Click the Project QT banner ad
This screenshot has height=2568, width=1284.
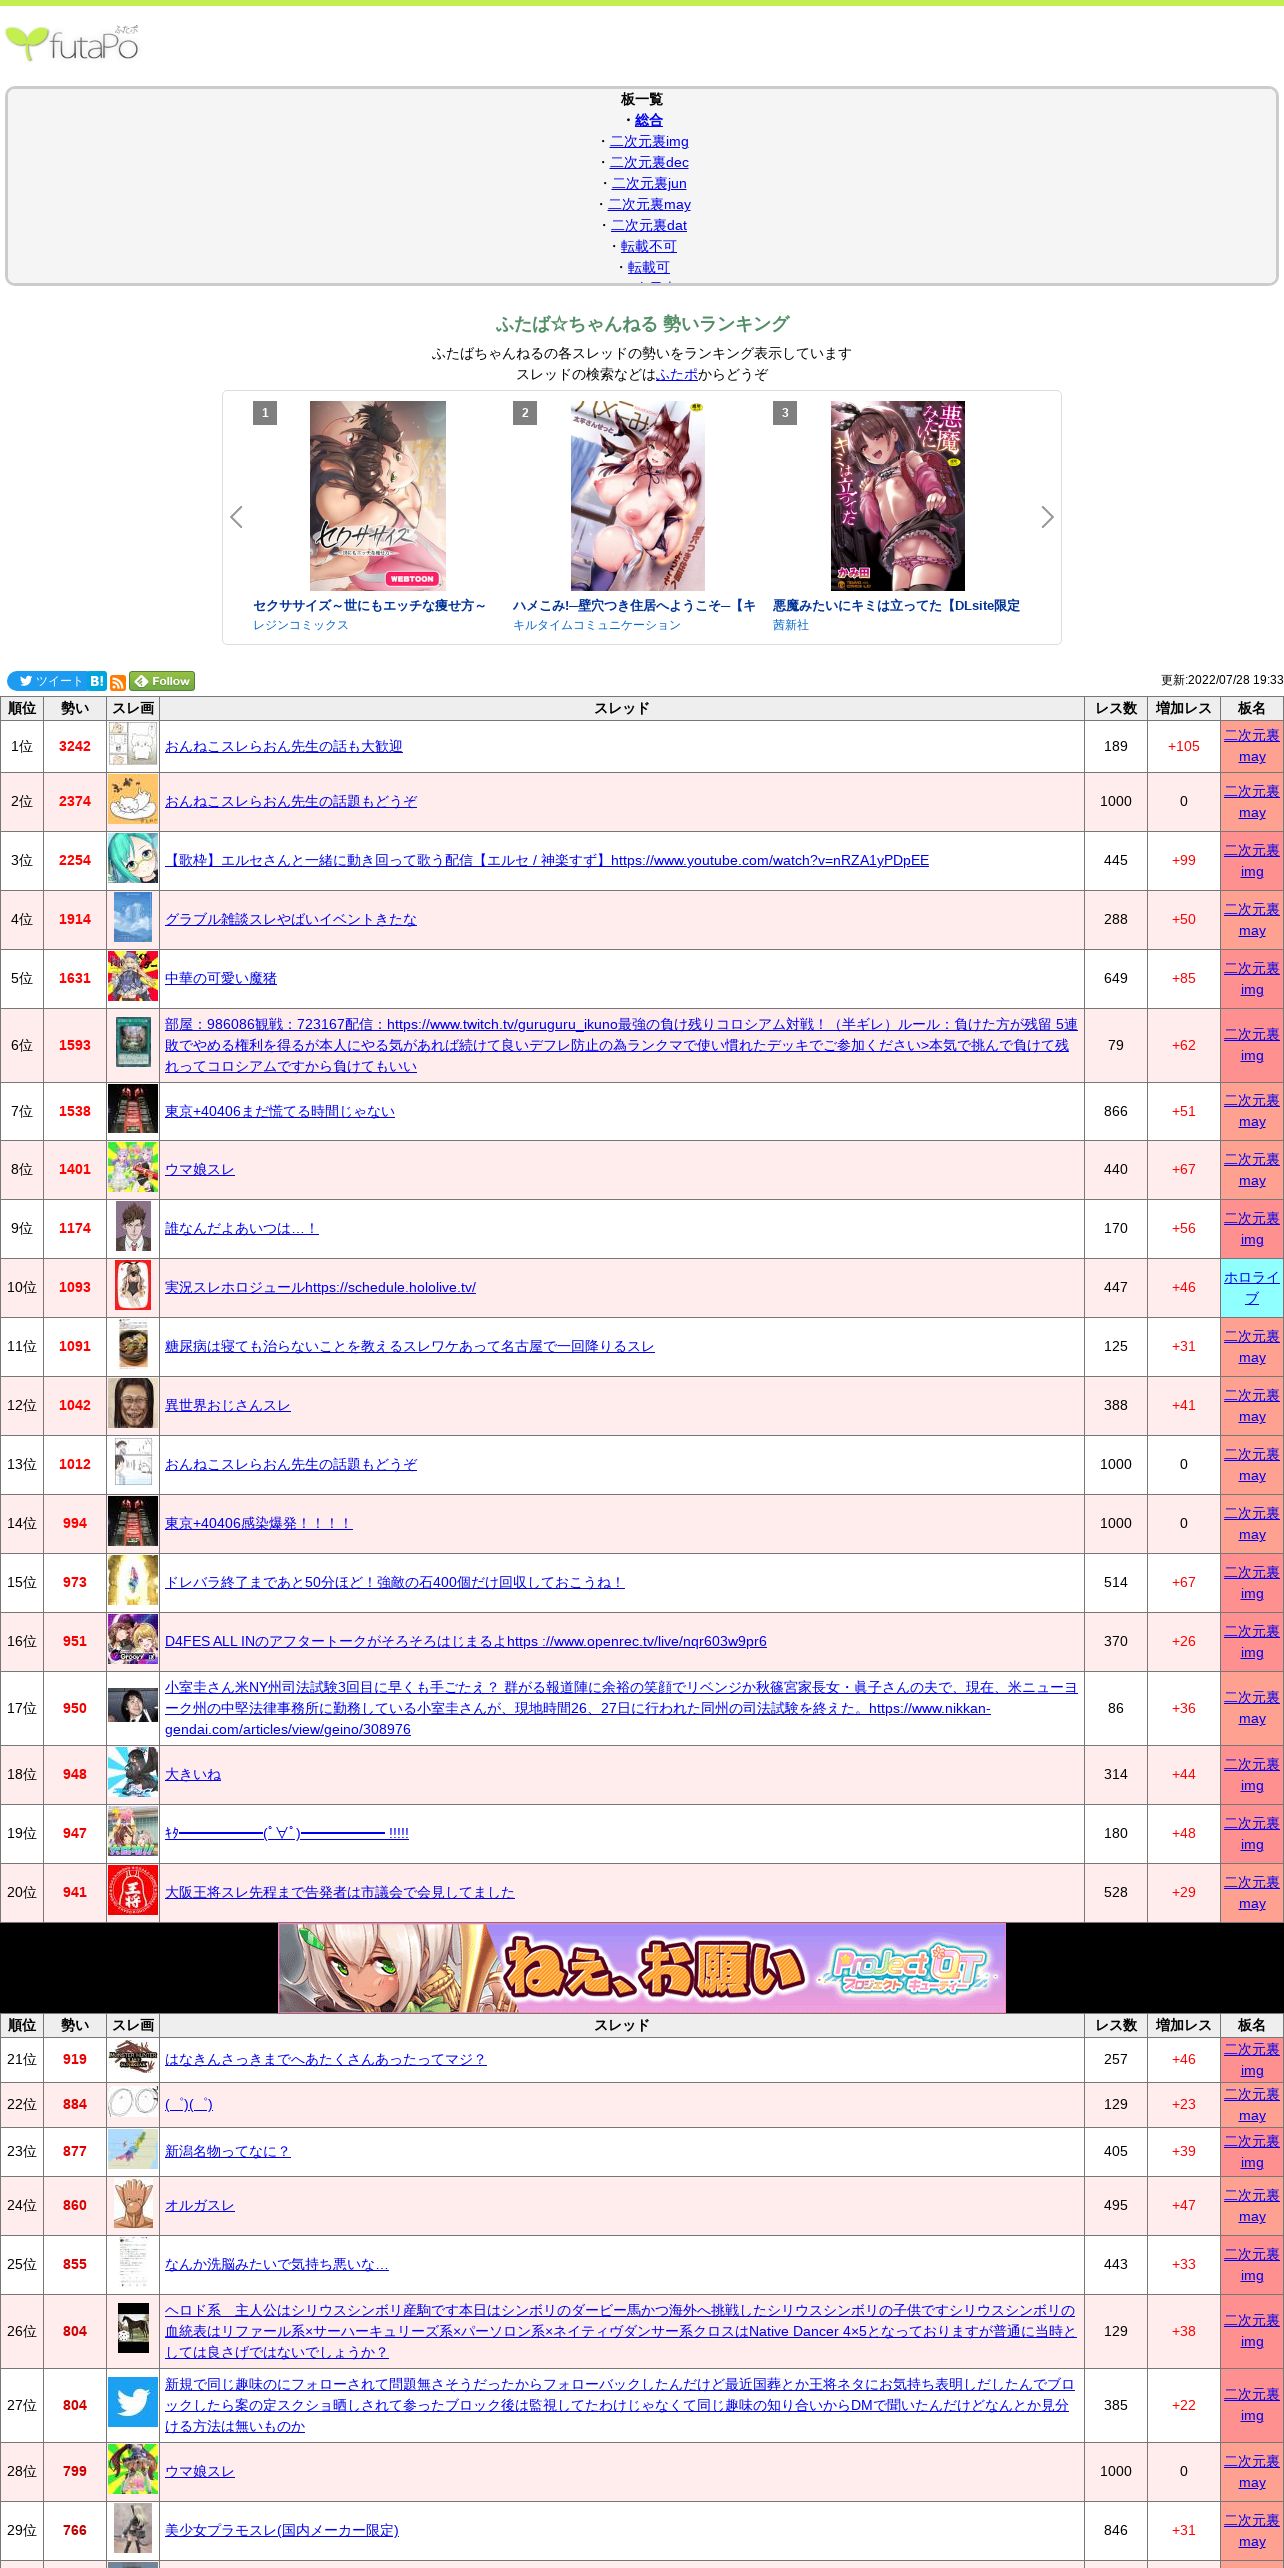point(642,1968)
